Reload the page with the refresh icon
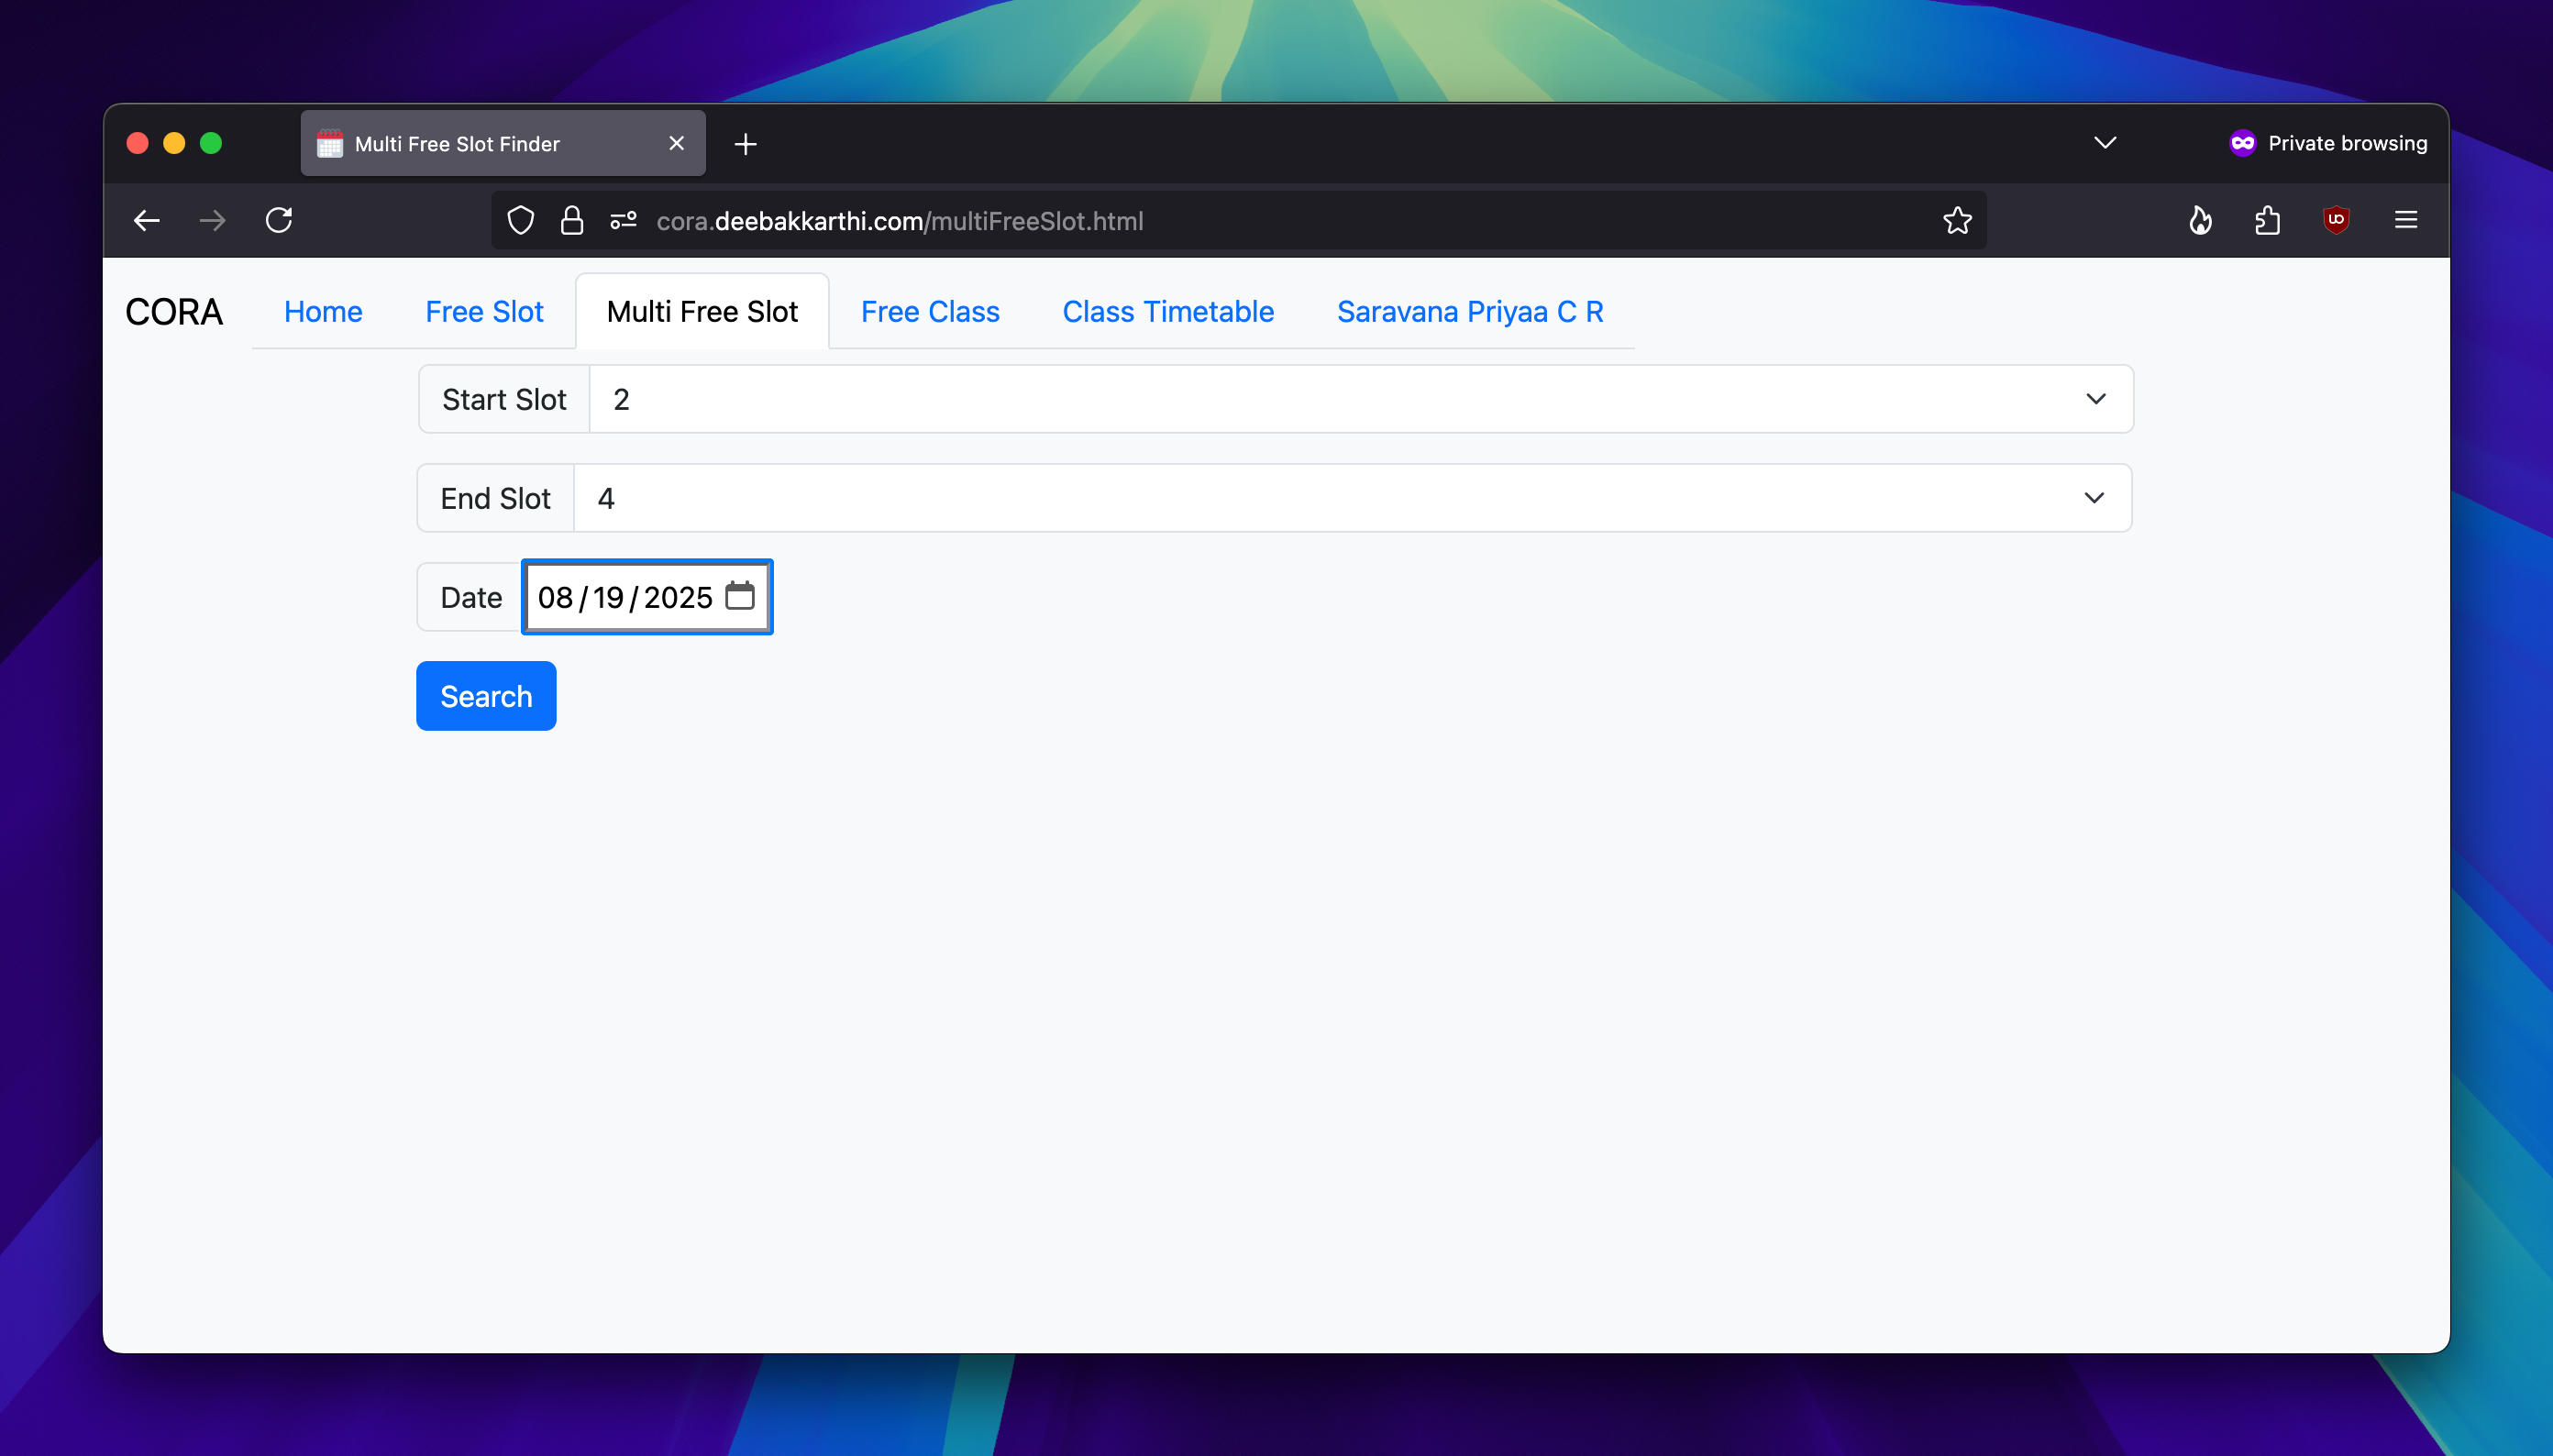The width and height of the screenshot is (2553, 1456). click(279, 220)
